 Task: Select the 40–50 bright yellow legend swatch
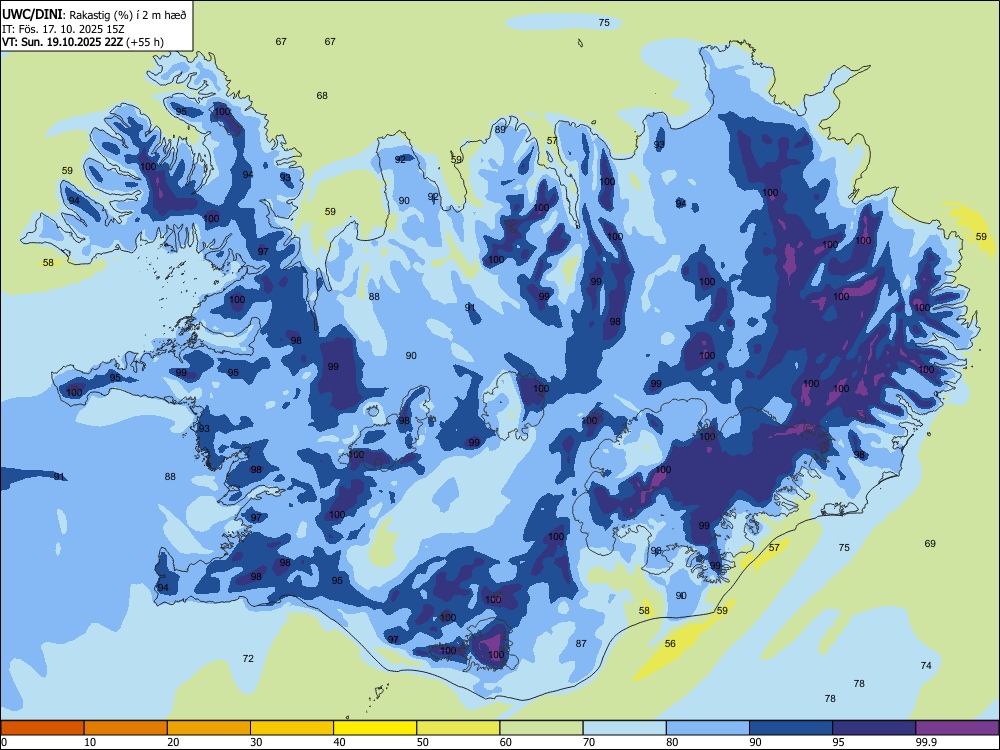coord(375,728)
